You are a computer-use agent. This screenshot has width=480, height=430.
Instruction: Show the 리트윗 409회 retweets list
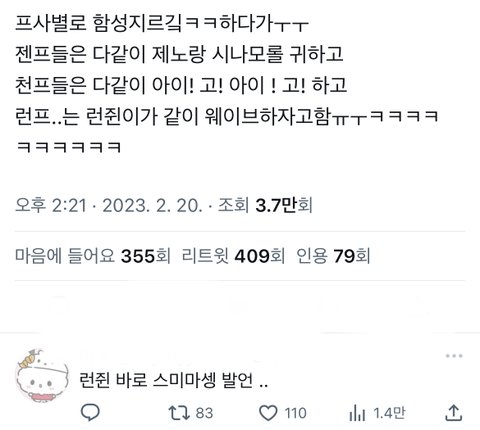pyautogui.click(x=233, y=256)
